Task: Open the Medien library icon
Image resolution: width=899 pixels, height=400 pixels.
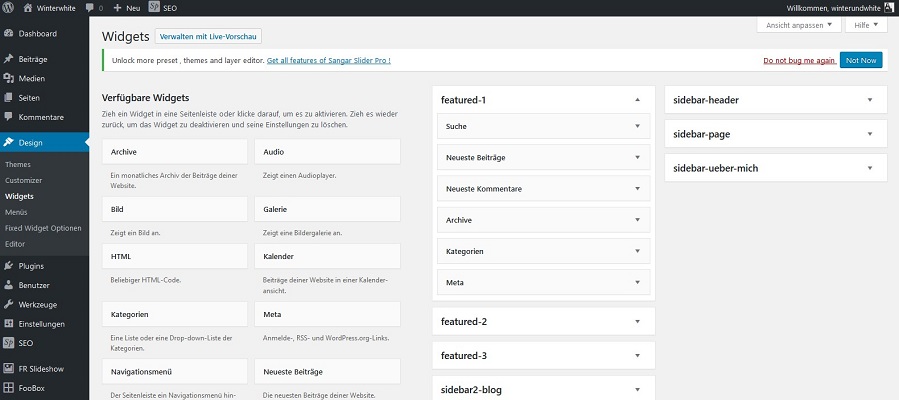Action: coord(9,79)
